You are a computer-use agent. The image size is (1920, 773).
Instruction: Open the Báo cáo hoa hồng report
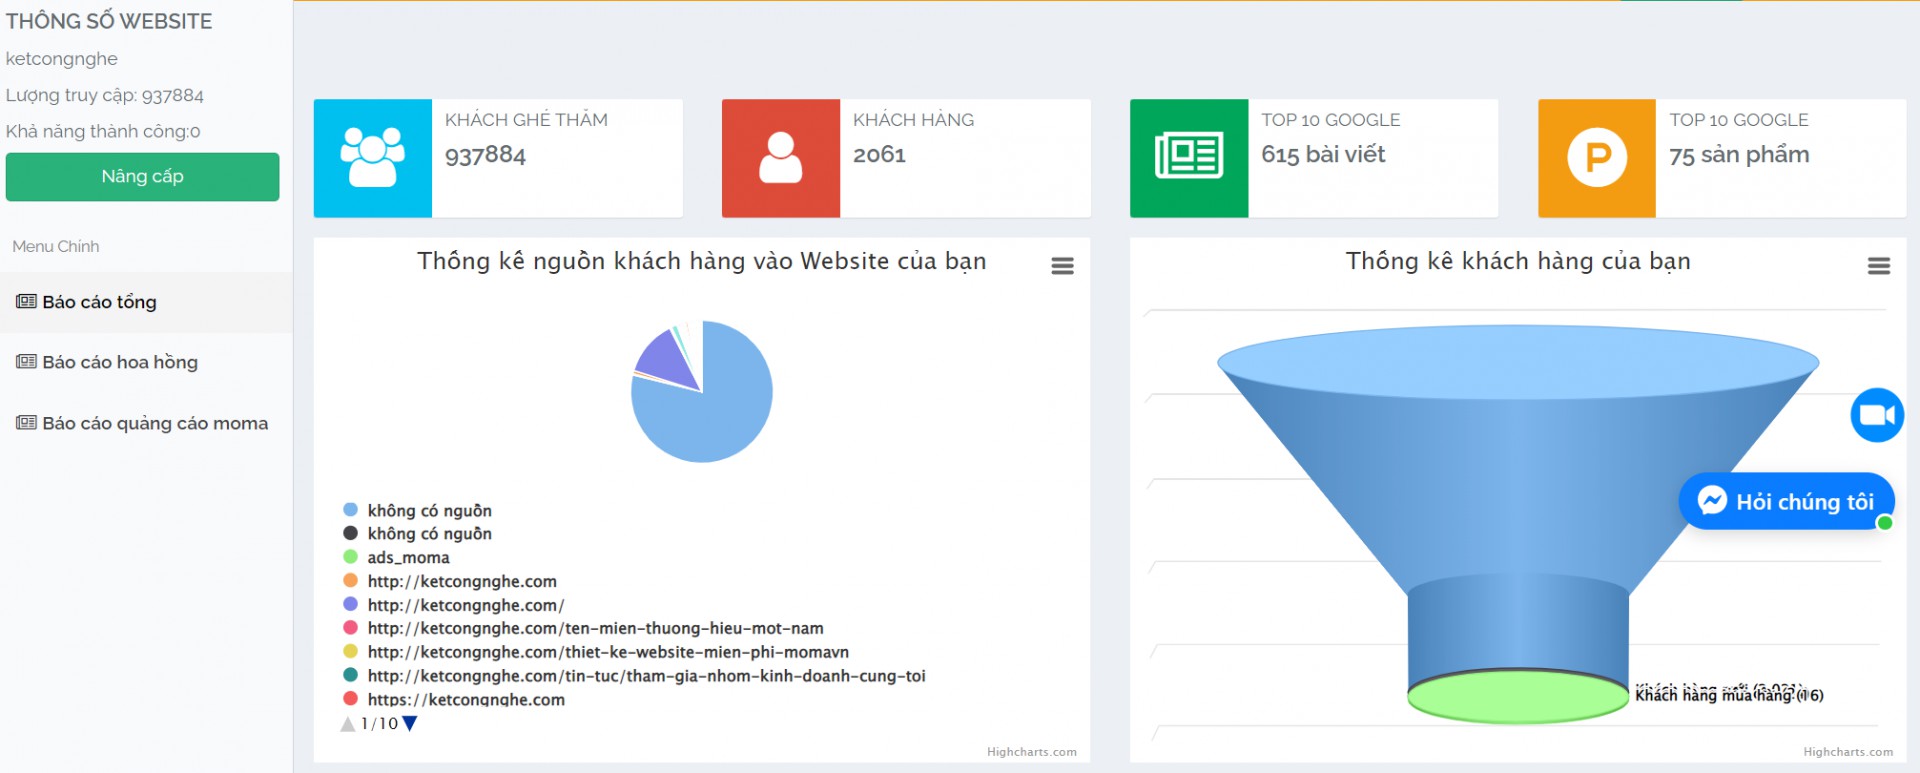pyautogui.click(x=119, y=363)
